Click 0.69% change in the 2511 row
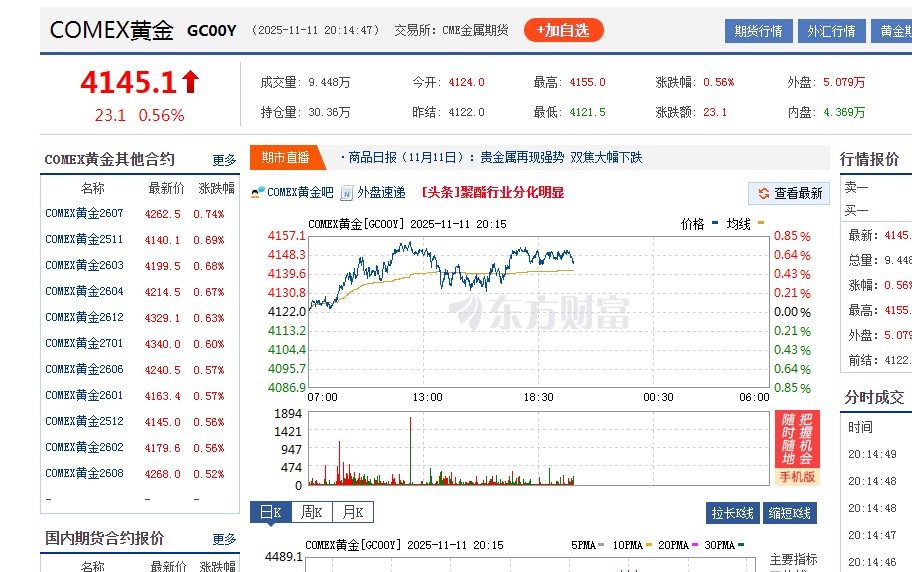Viewport: 912px width, 572px height. pos(209,240)
